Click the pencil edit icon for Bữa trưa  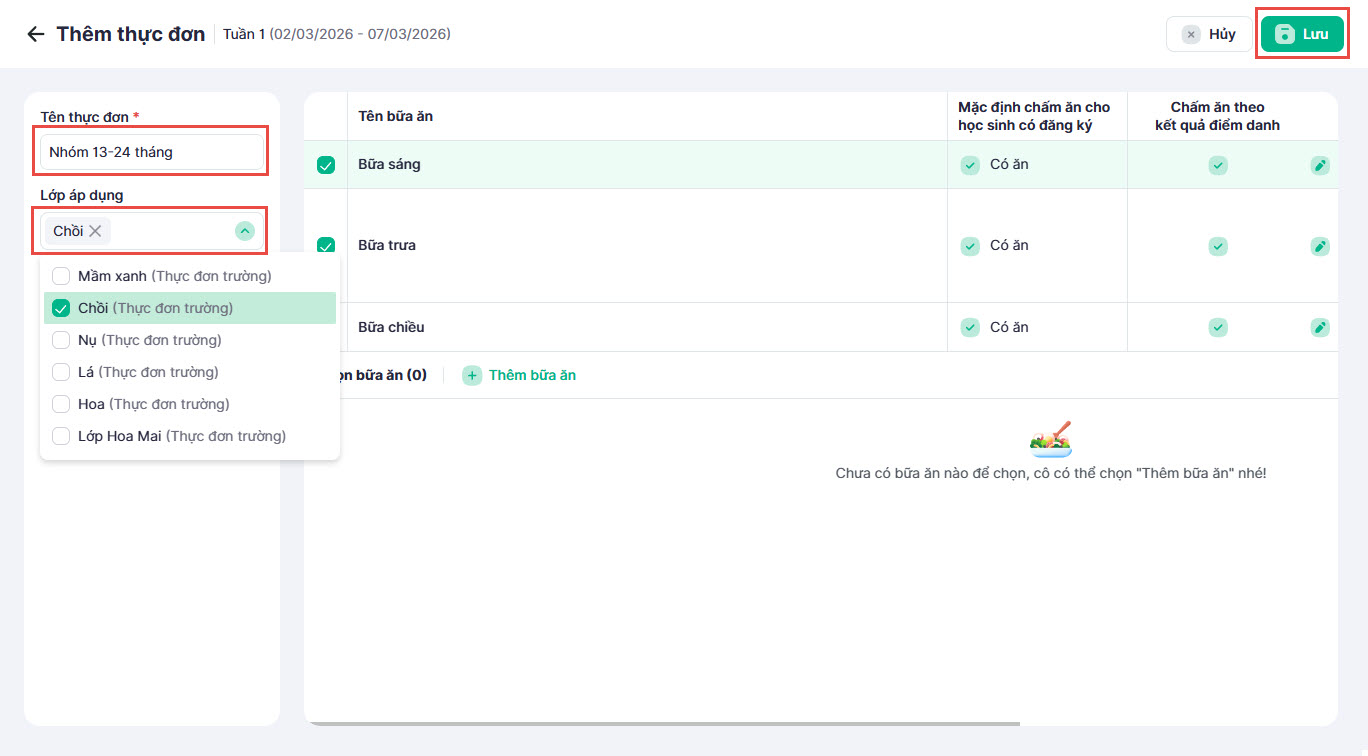(1320, 246)
